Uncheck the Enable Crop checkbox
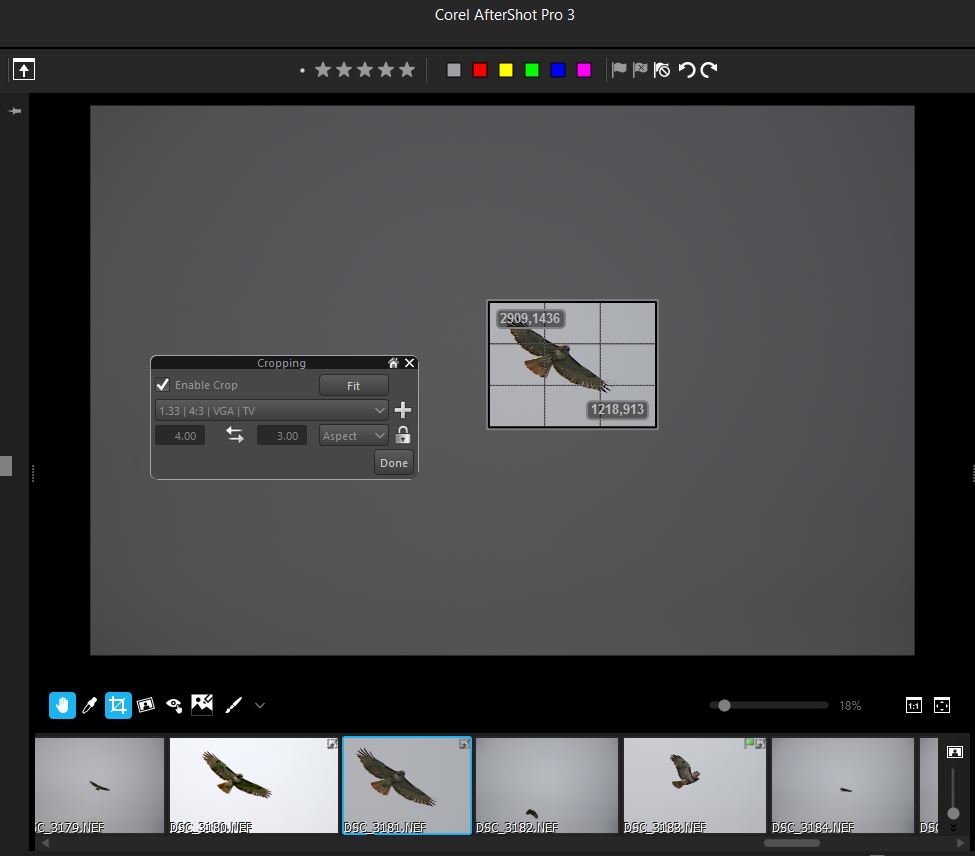Viewport: 975px width, 856px height. pos(163,385)
